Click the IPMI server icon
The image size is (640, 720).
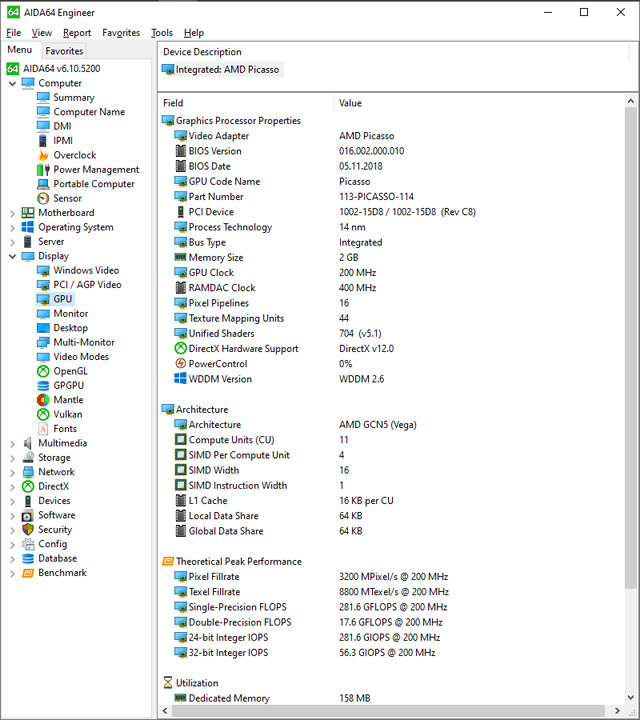point(43,141)
